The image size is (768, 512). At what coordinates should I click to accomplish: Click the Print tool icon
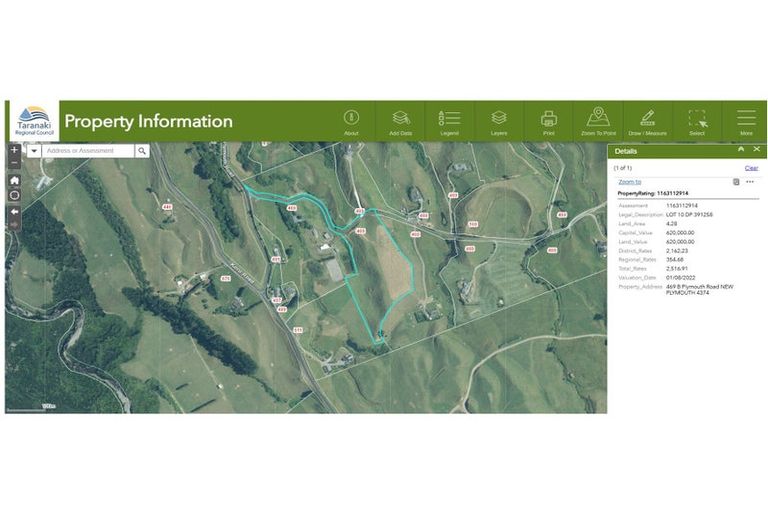pyautogui.click(x=548, y=120)
